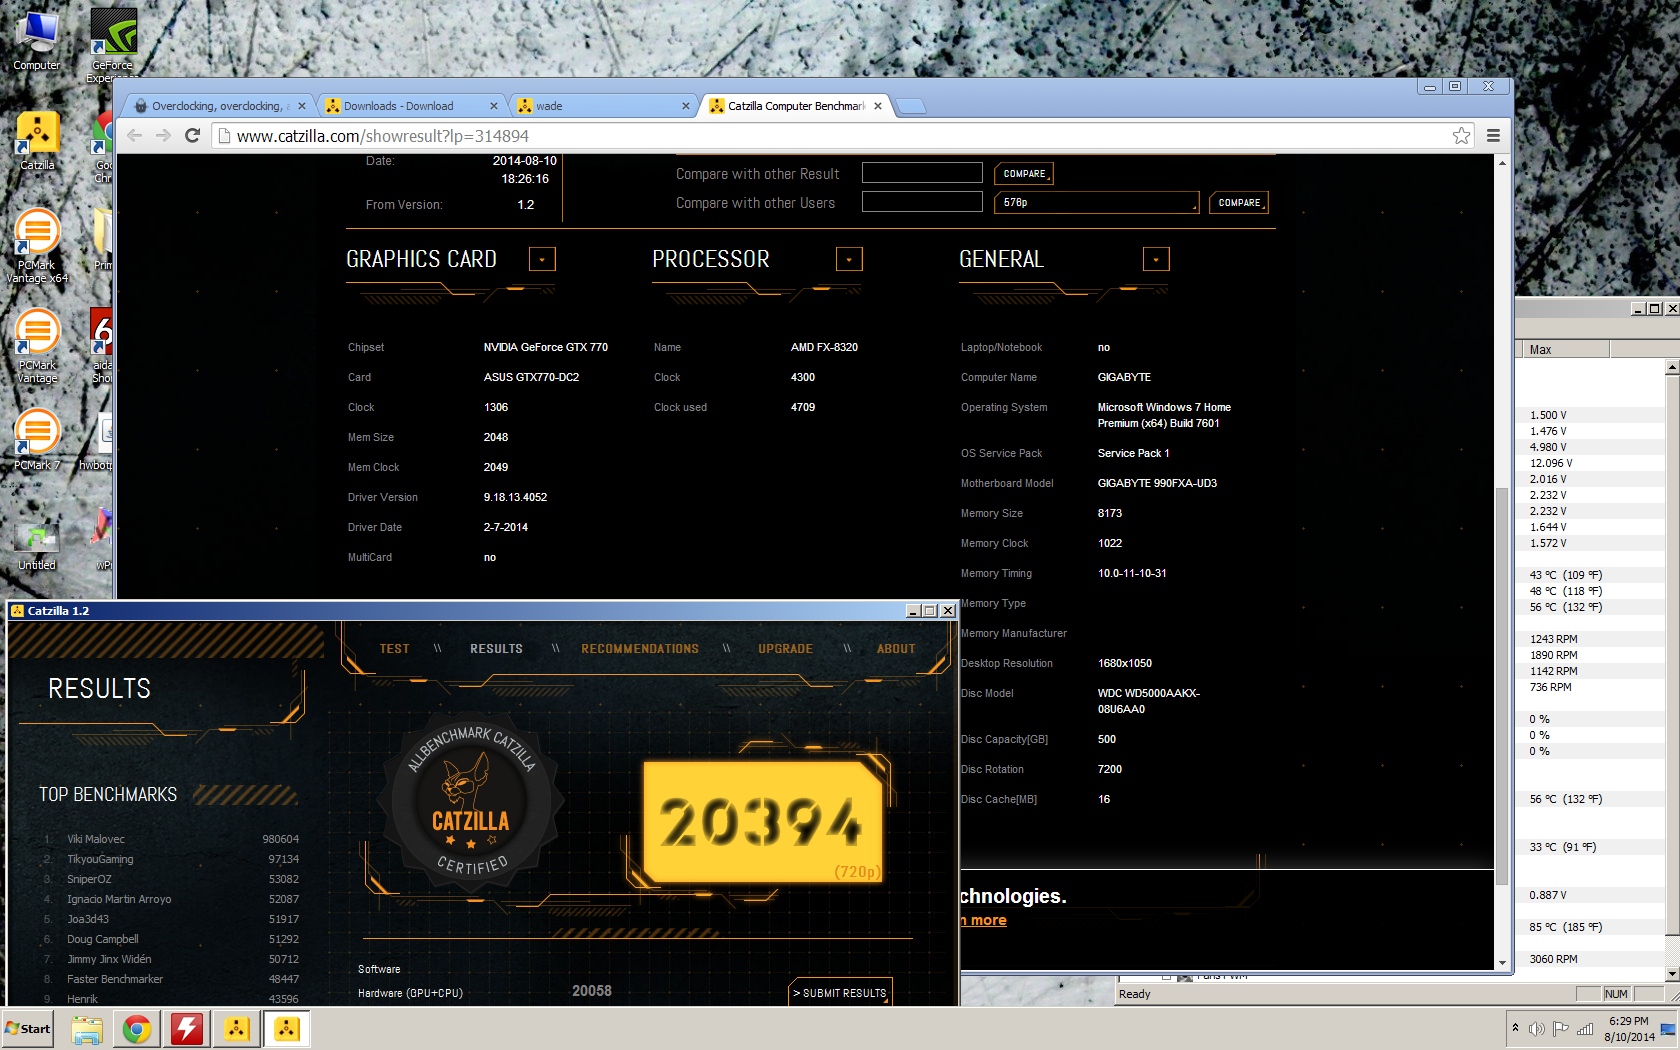Viewport: 1680px width, 1050px height.
Task: Click the first Catzilla taskbar icon
Action: (237, 1029)
